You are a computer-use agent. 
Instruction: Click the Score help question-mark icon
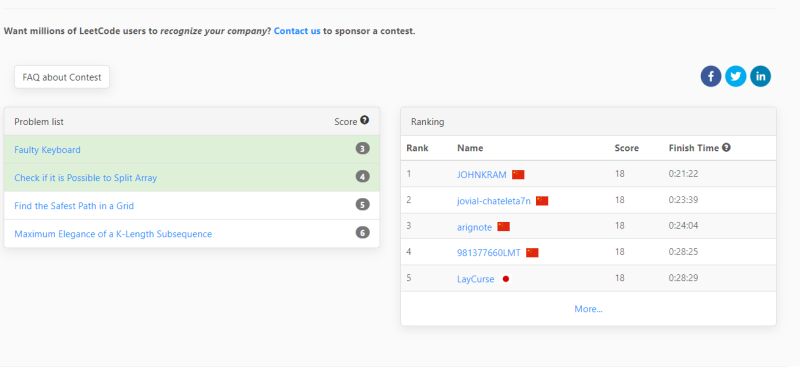364,120
